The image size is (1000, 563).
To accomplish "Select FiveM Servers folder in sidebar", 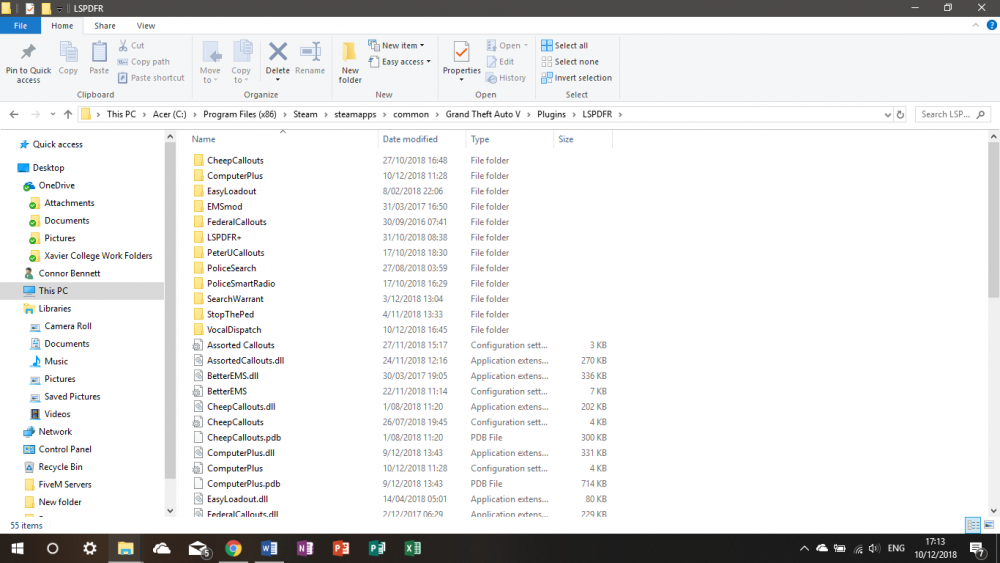I will click(64, 484).
